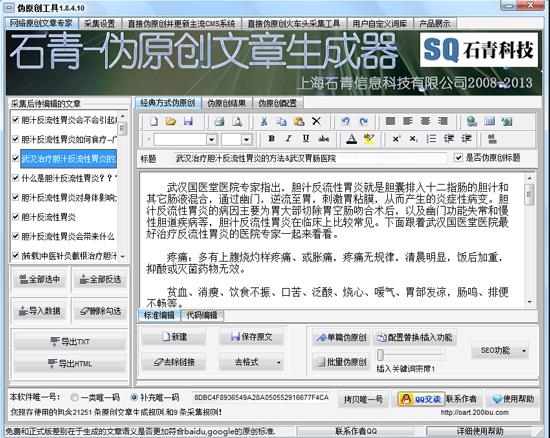Undo the last edit
This screenshot has height=438, width=550.
tap(346, 122)
